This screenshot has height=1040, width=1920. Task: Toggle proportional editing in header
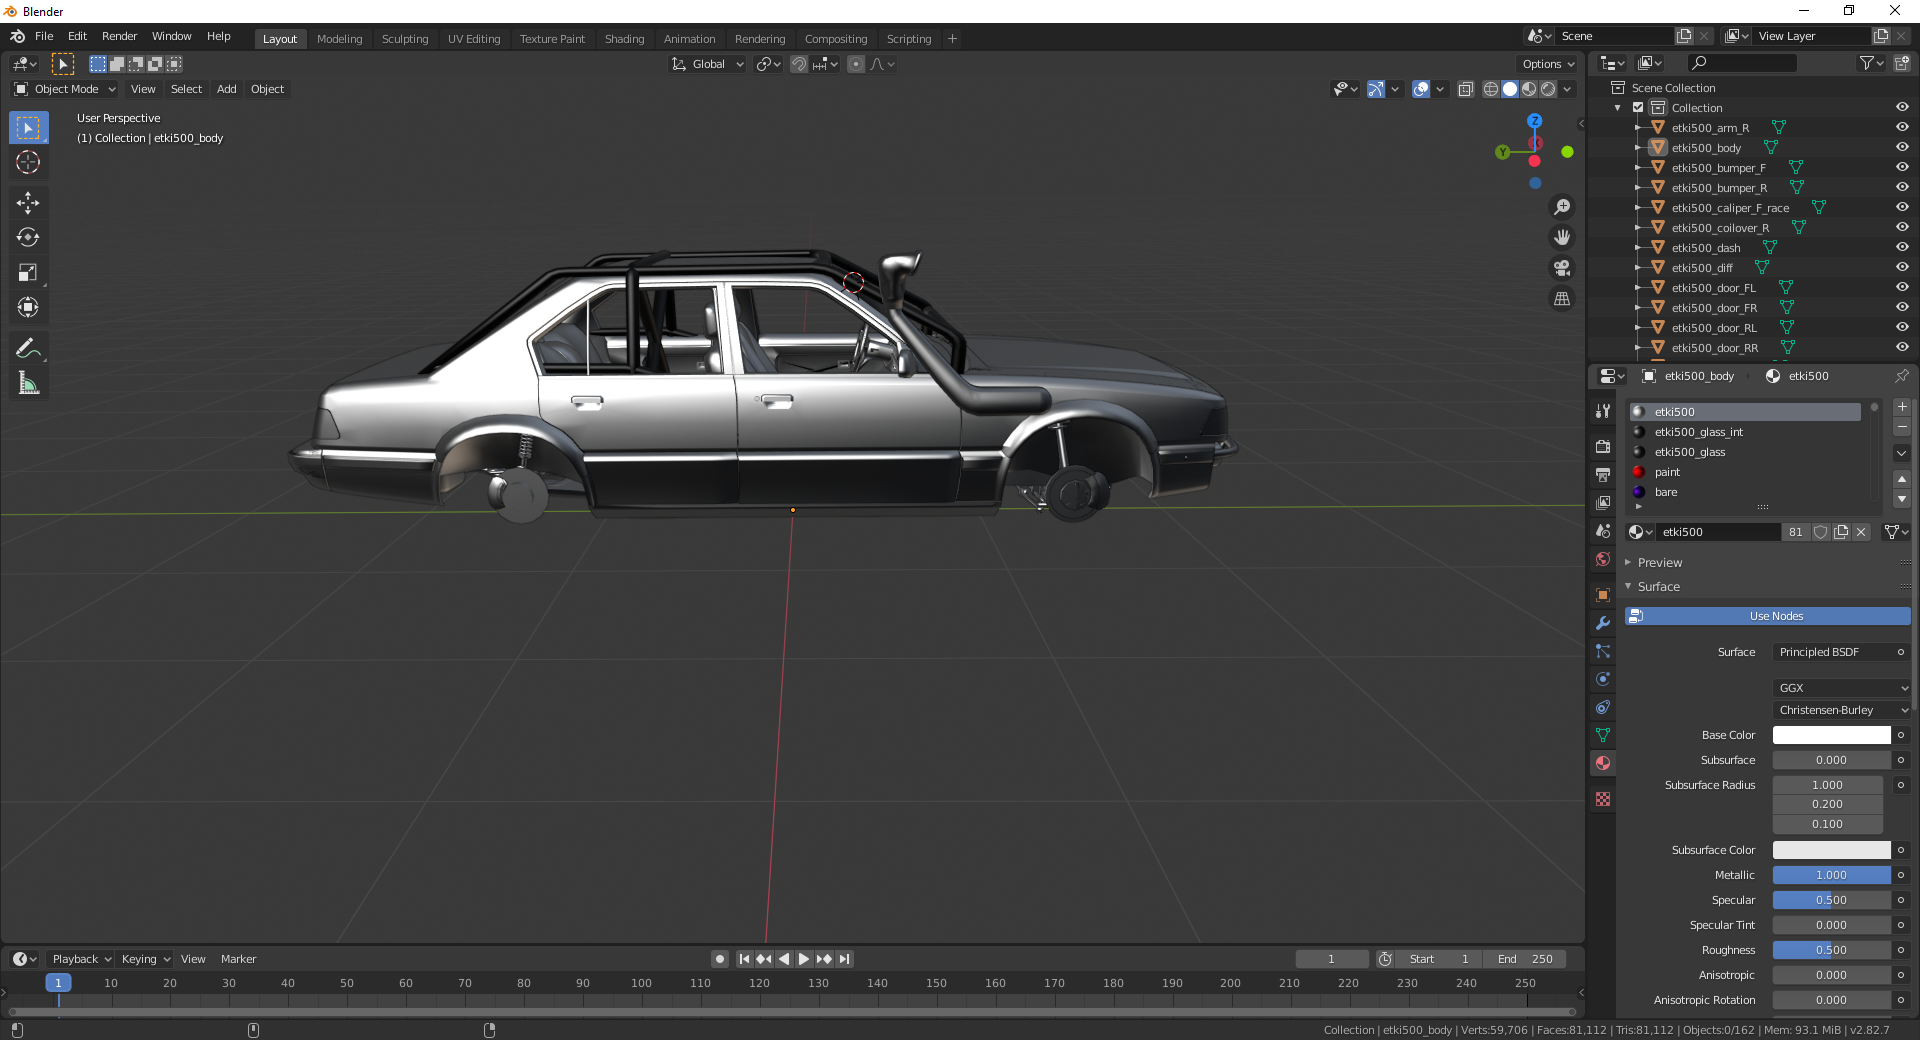(x=856, y=64)
